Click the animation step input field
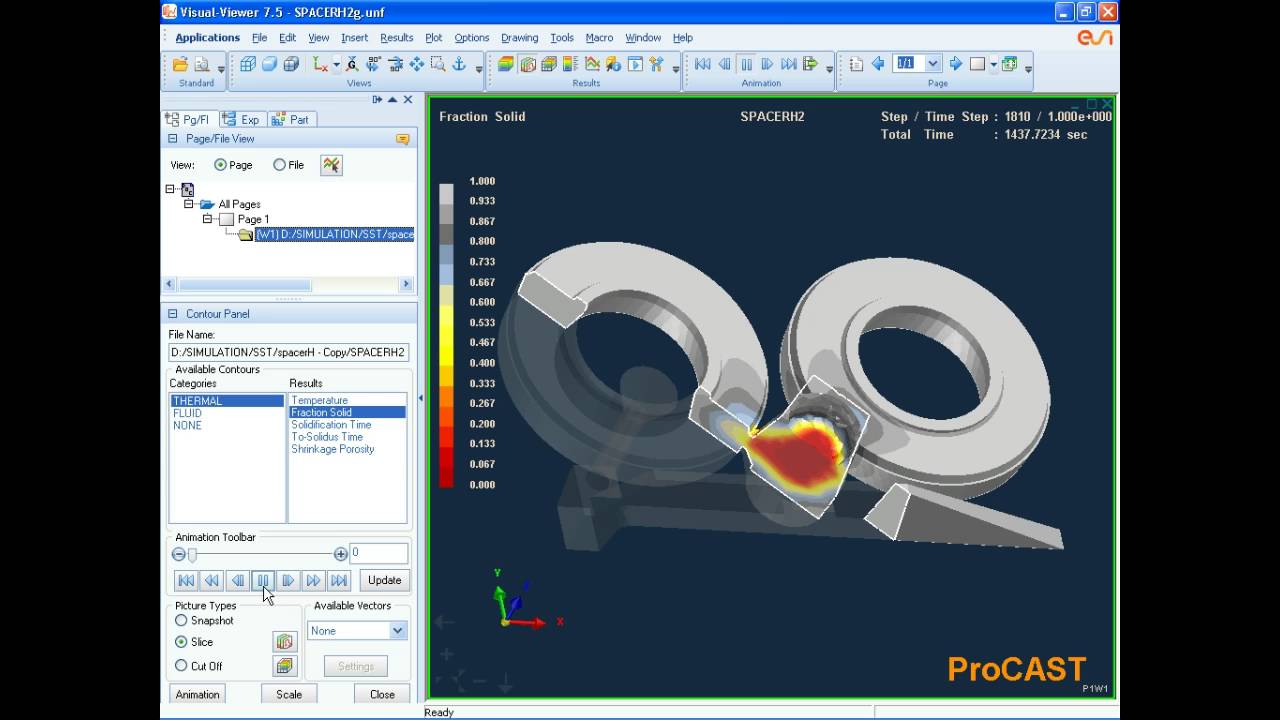The height and width of the screenshot is (720, 1280). 379,553
